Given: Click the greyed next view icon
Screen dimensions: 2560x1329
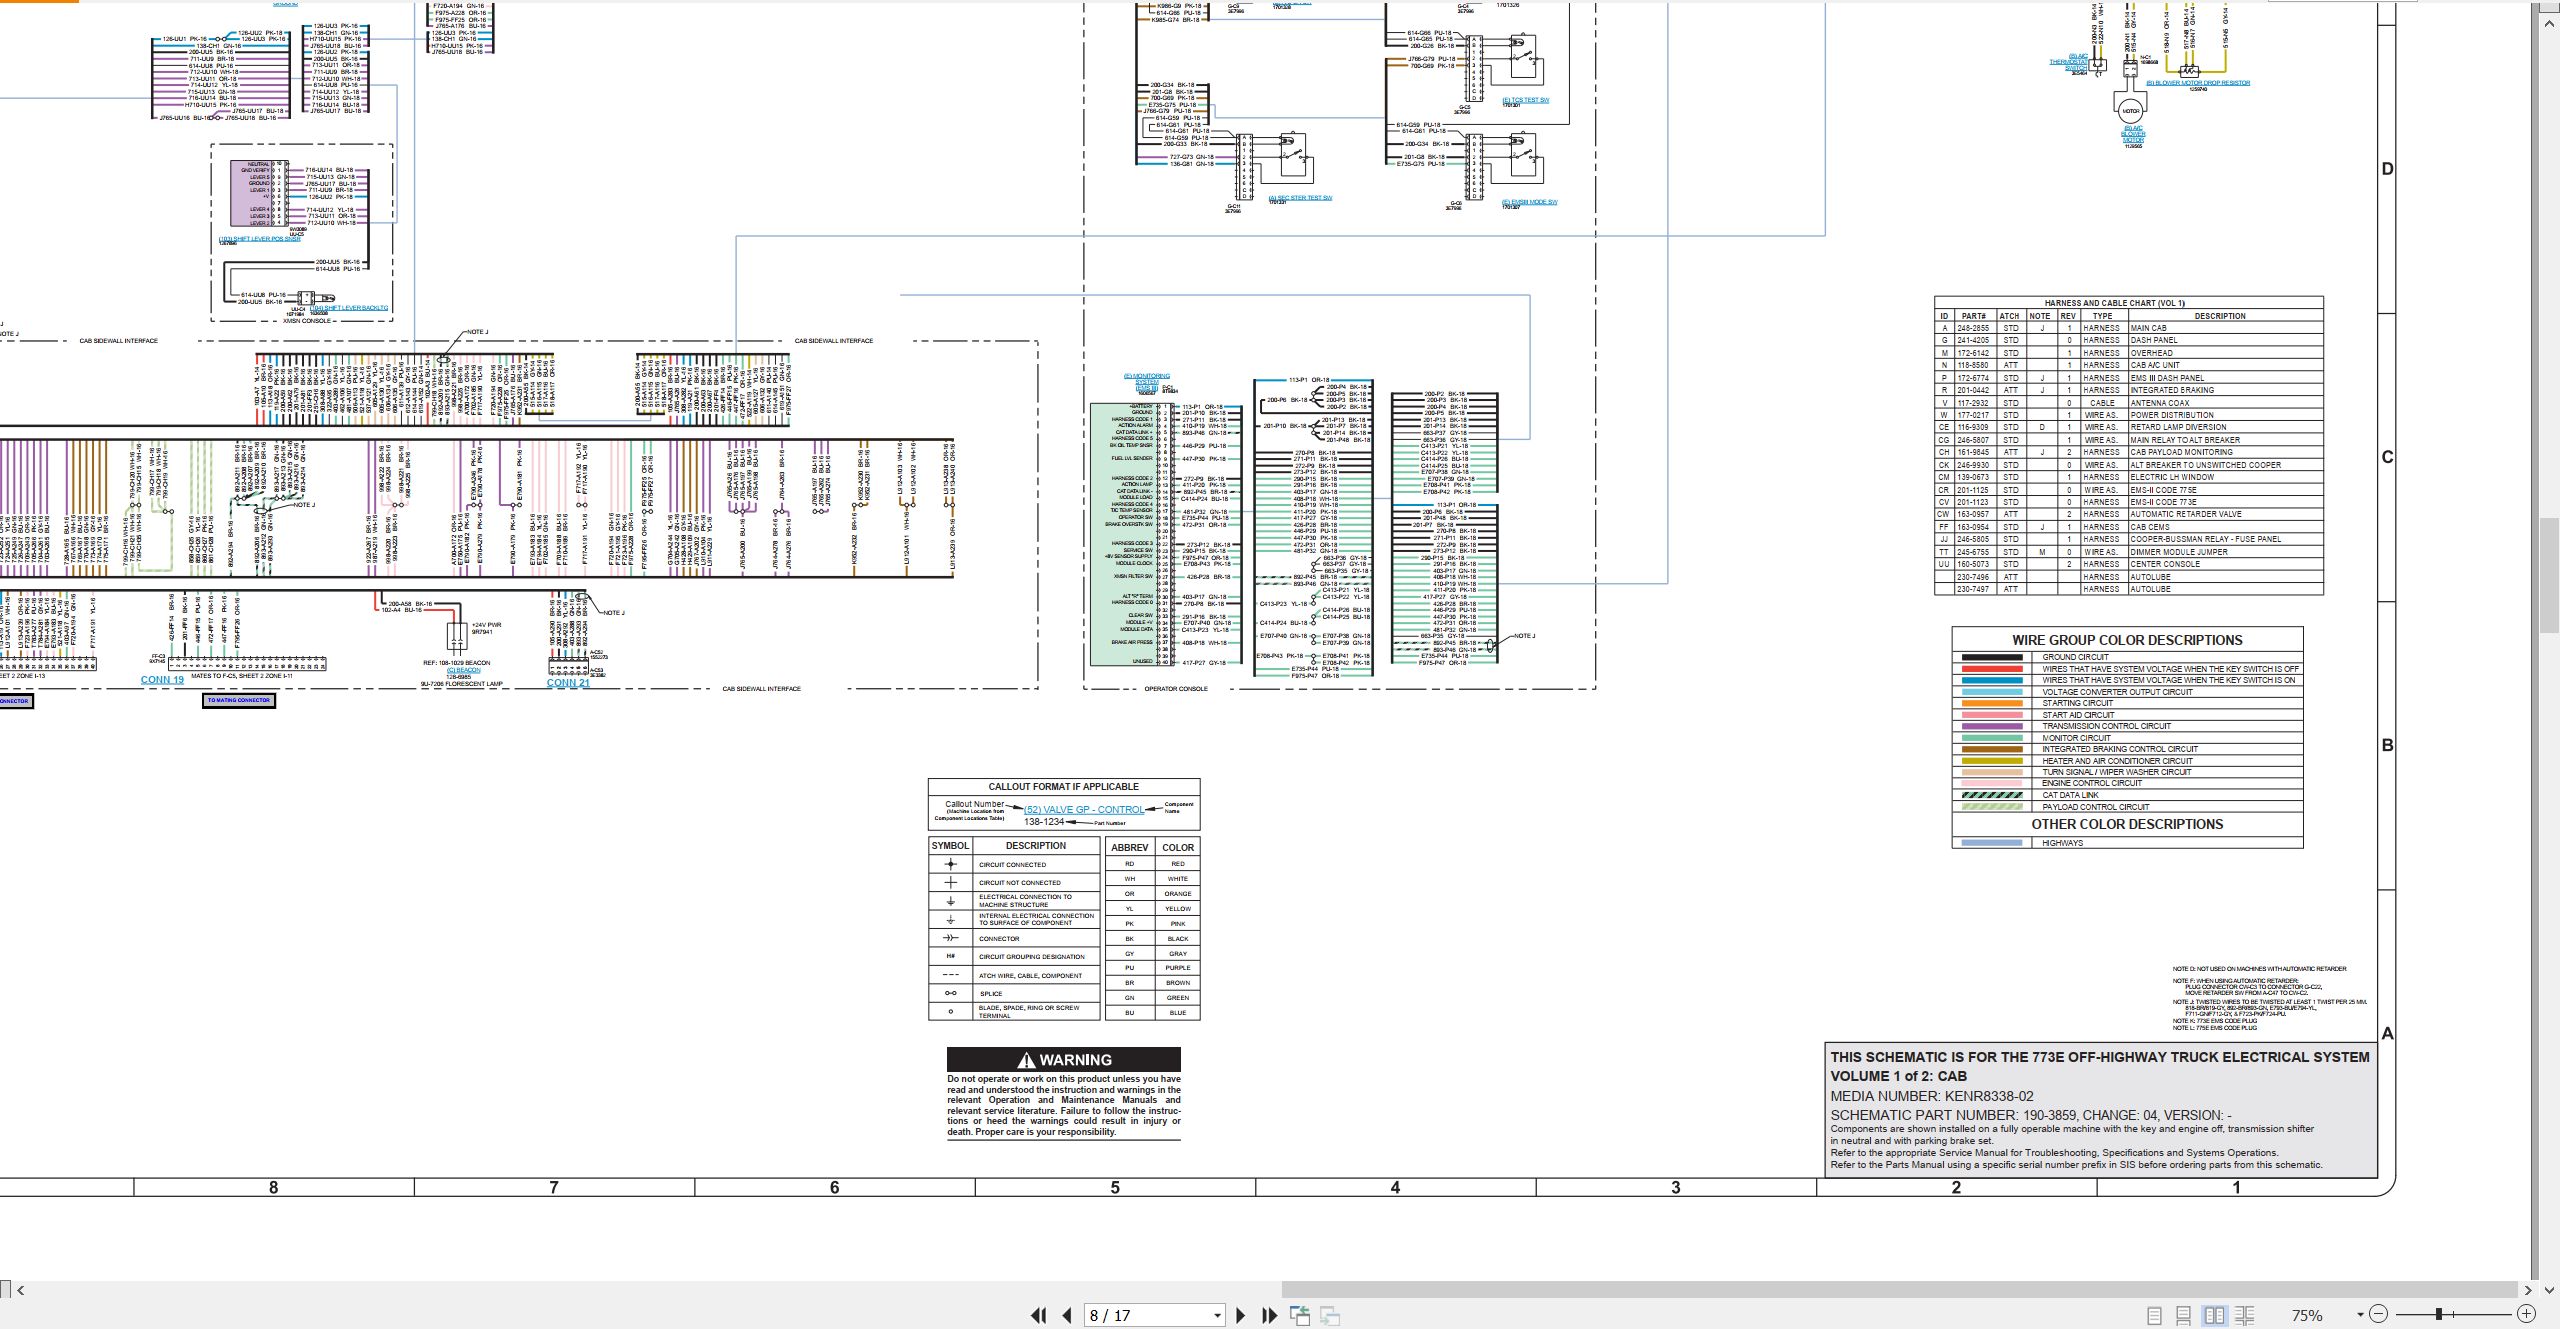Looking at the screenshot, I should coord(1330,1315).
